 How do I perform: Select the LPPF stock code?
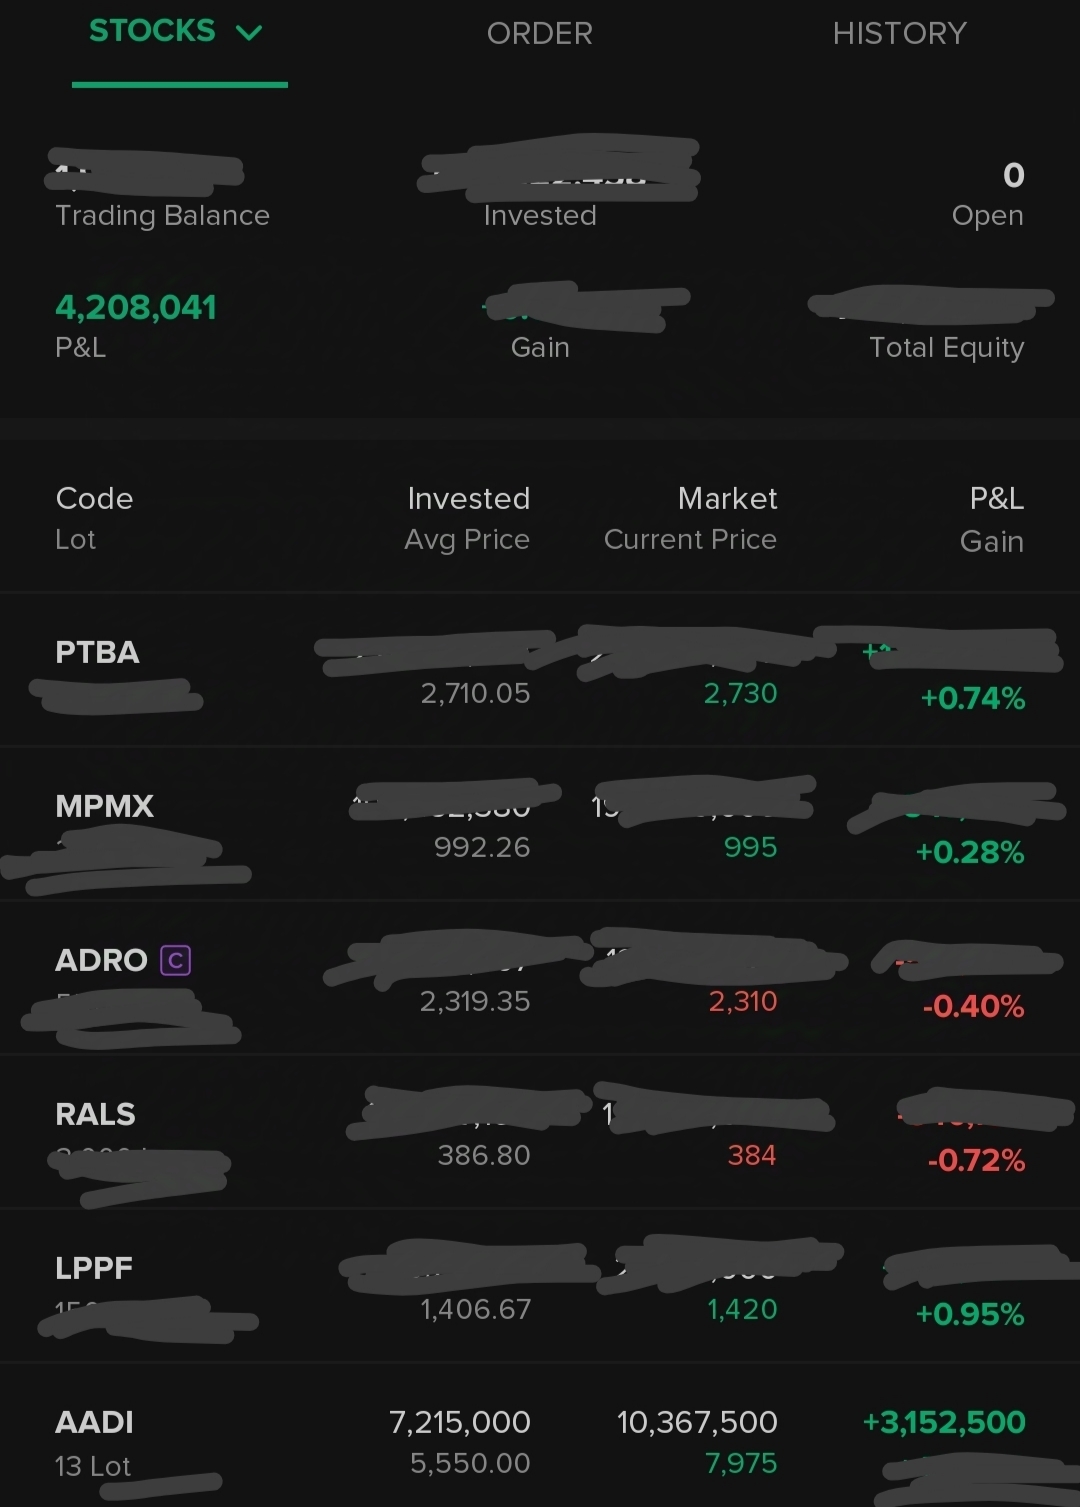tap(94, 1269)
